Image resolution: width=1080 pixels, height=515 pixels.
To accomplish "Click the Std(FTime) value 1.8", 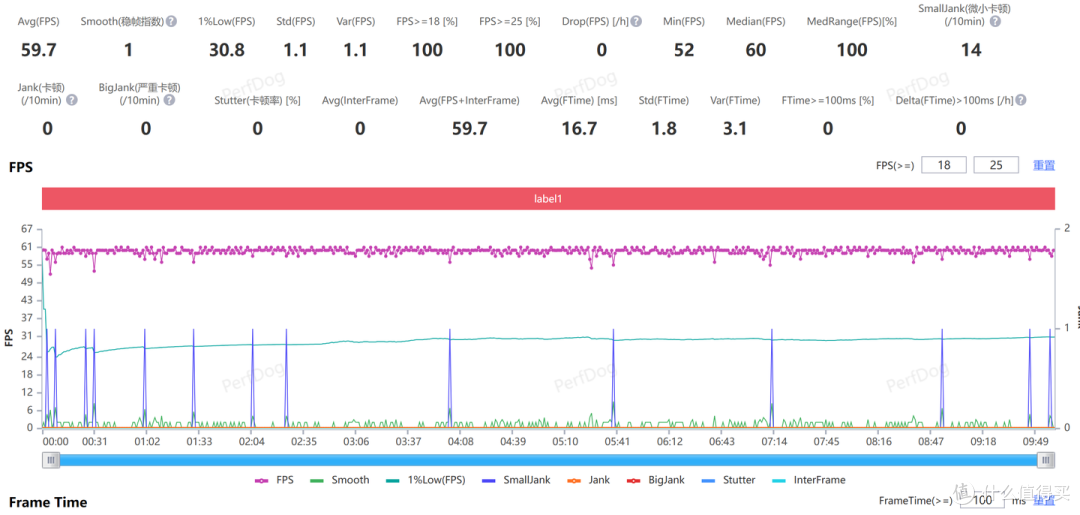I will point(664,129).
